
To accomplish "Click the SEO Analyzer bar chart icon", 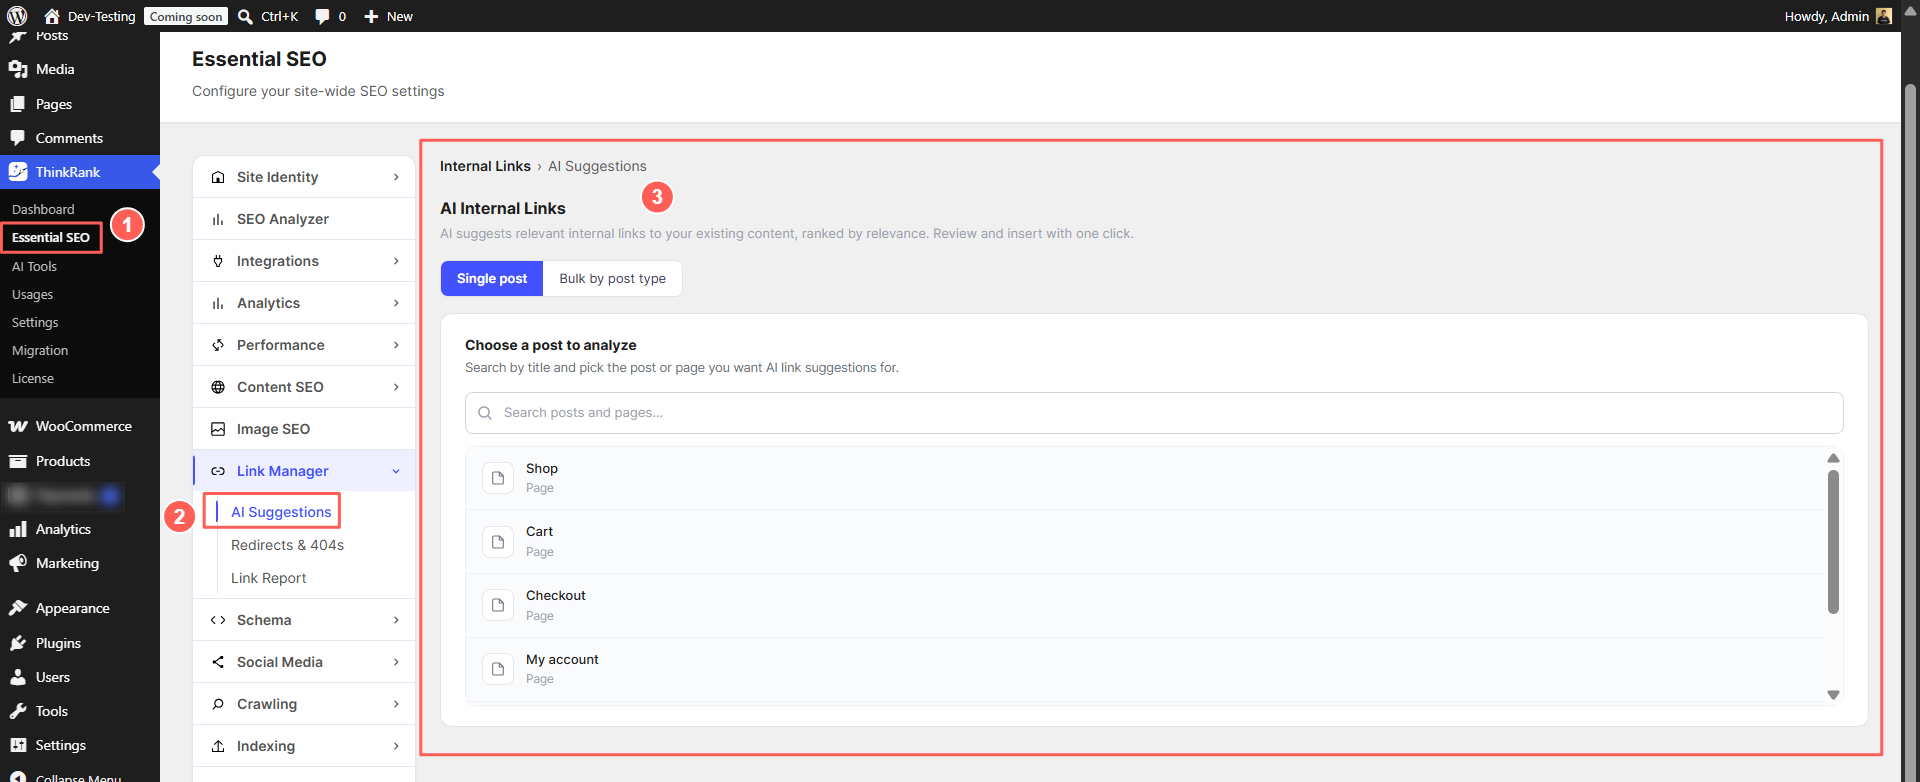I will [x=218, y=219].
